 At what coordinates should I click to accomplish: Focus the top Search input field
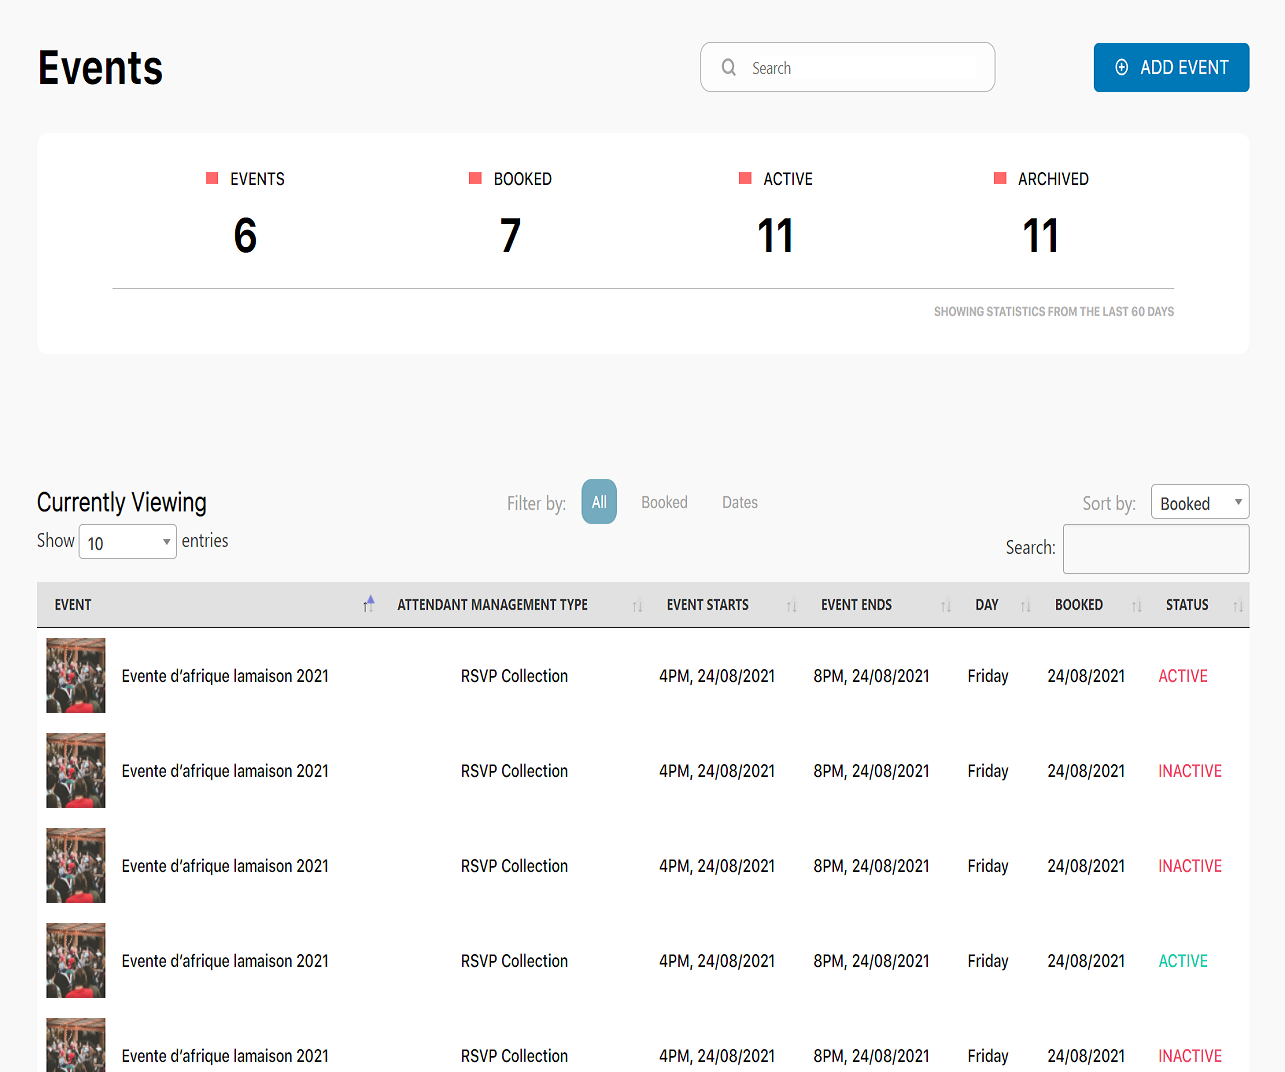click(847, 67)
